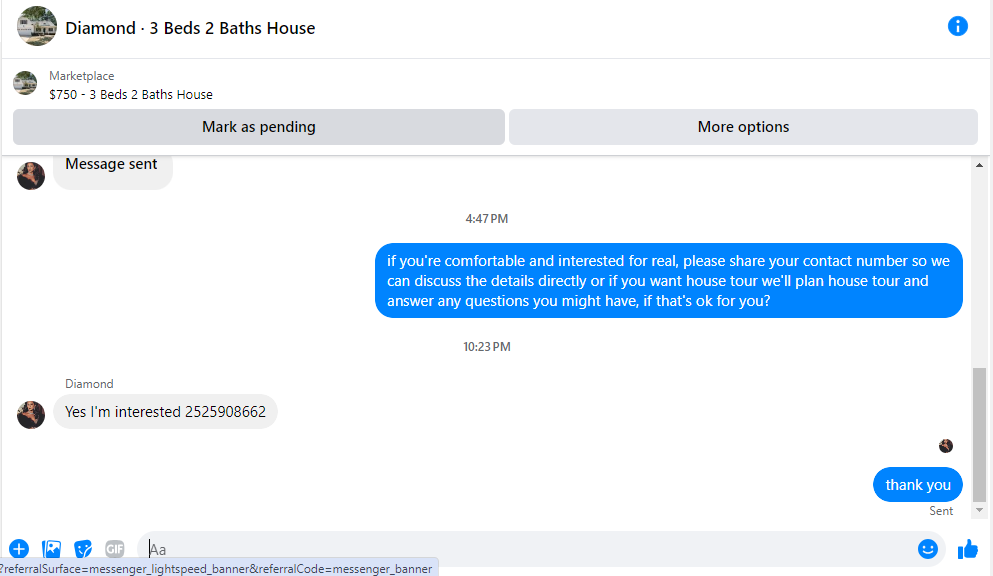Screen dimensions: 993x576
Task: Click Diamond's avatar beside phone number message
Action: pyautogui.click(x=31, y=415)
